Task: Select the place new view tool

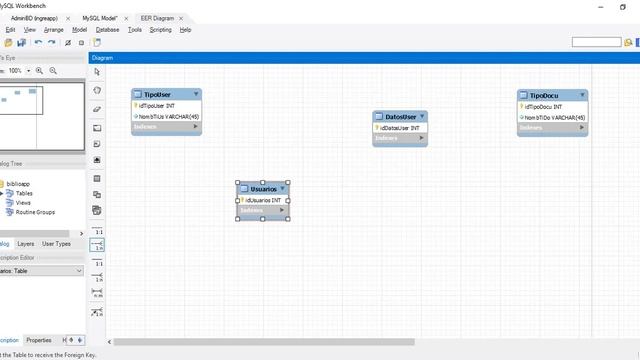Action: (x=97, y=194)
